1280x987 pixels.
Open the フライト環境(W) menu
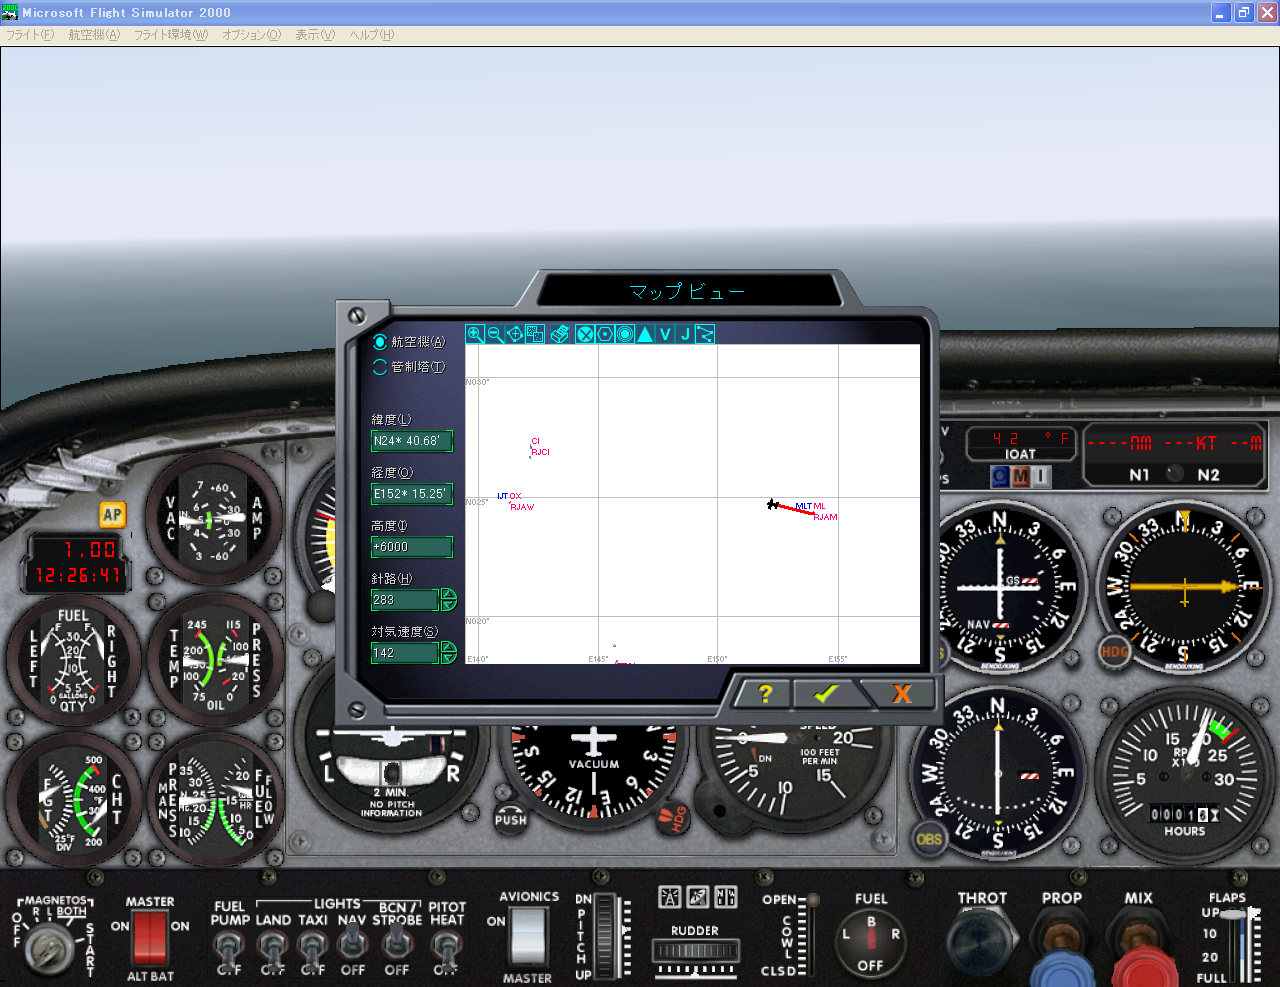click(x=171, y=35)
